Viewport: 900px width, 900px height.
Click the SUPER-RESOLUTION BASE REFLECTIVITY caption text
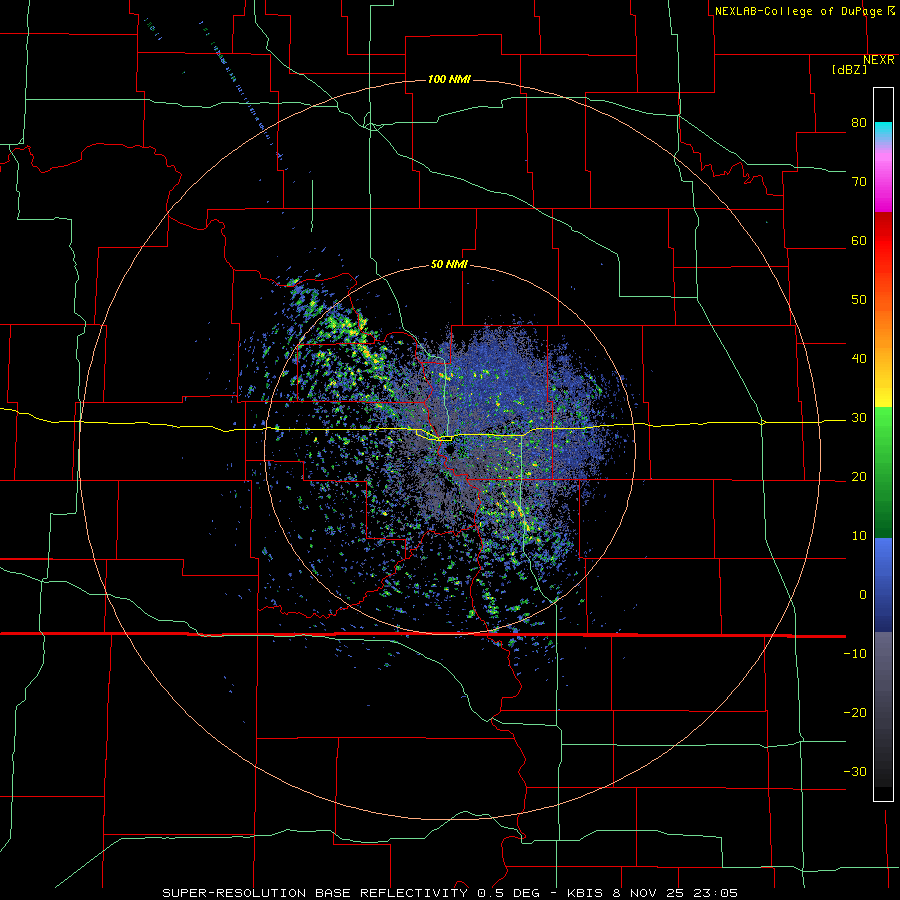(315, 893)
